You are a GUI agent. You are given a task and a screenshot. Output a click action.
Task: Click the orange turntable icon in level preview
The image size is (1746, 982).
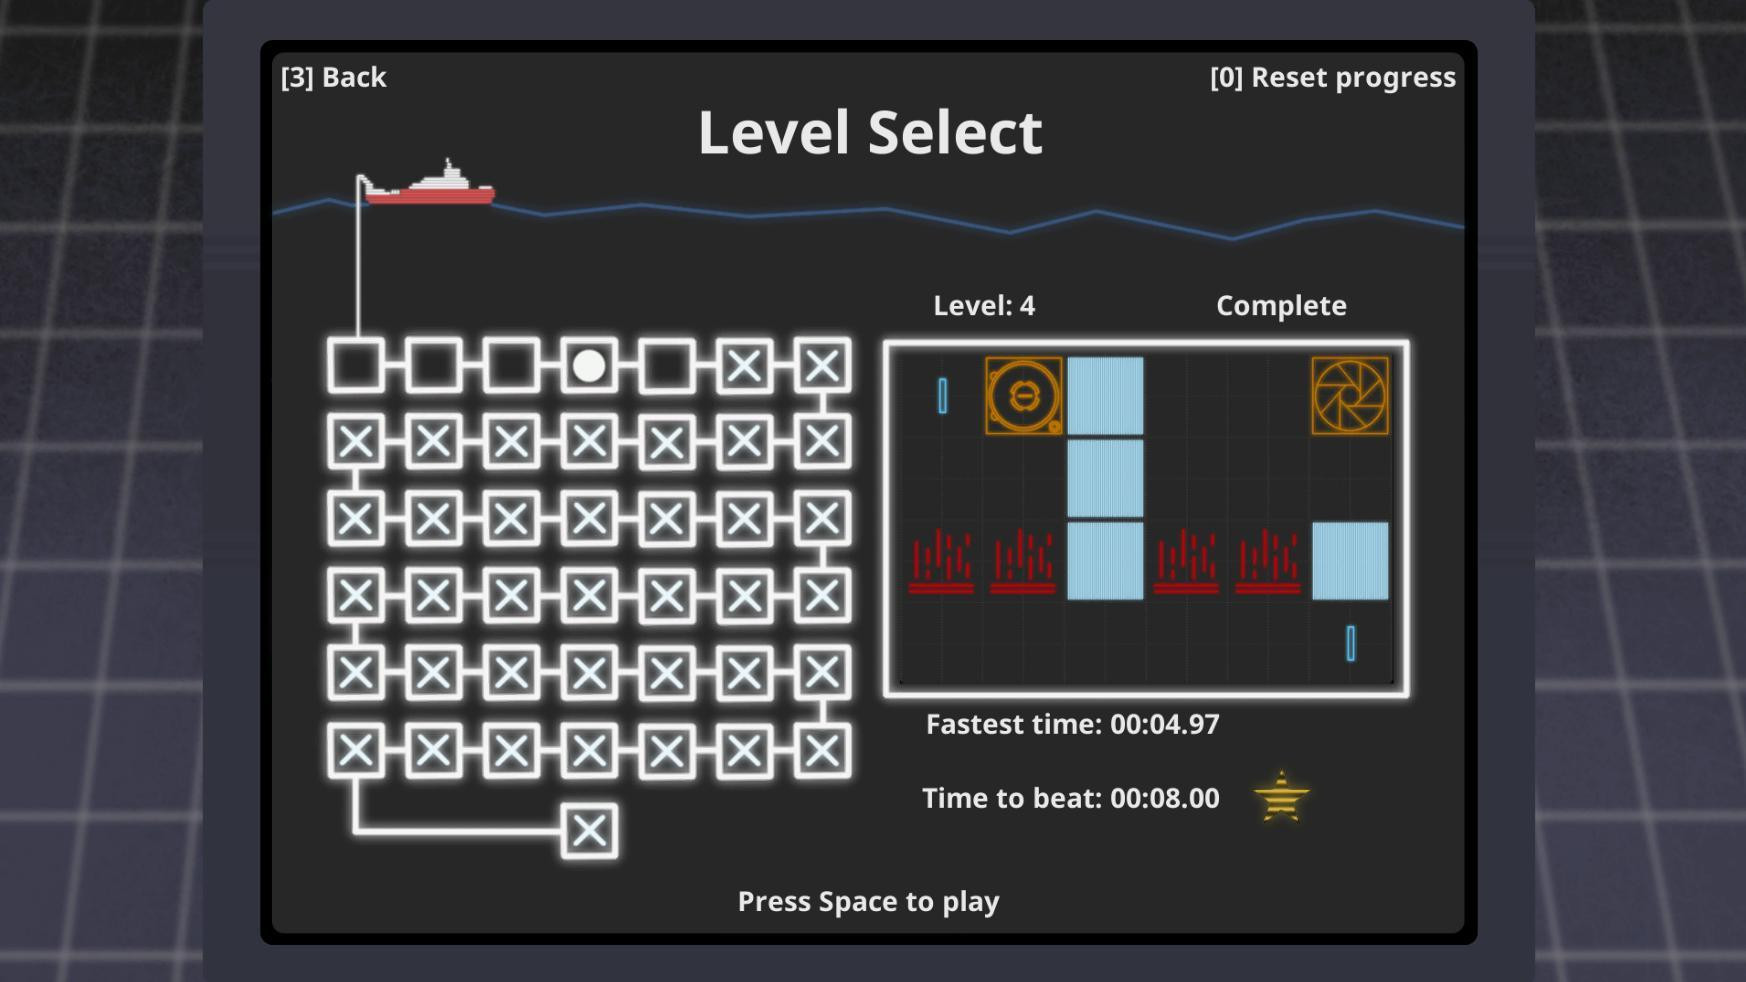click(1023, 396)
